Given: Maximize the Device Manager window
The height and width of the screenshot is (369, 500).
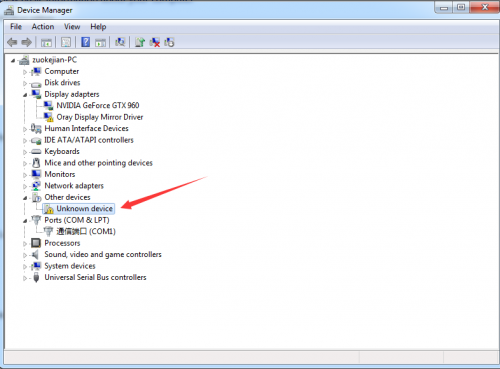Looking at the screenshot, I should pos(461,7).
